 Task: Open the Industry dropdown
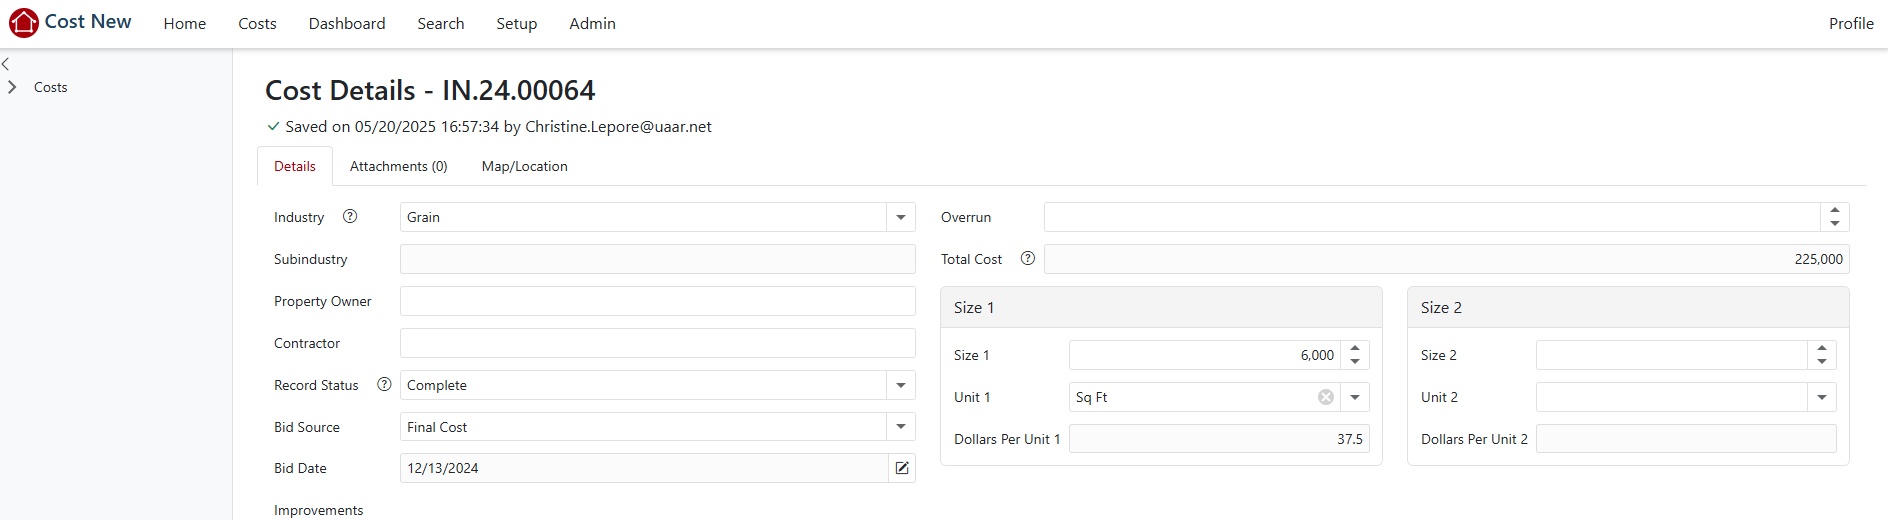pyautogui.click(x=901, y=217)
